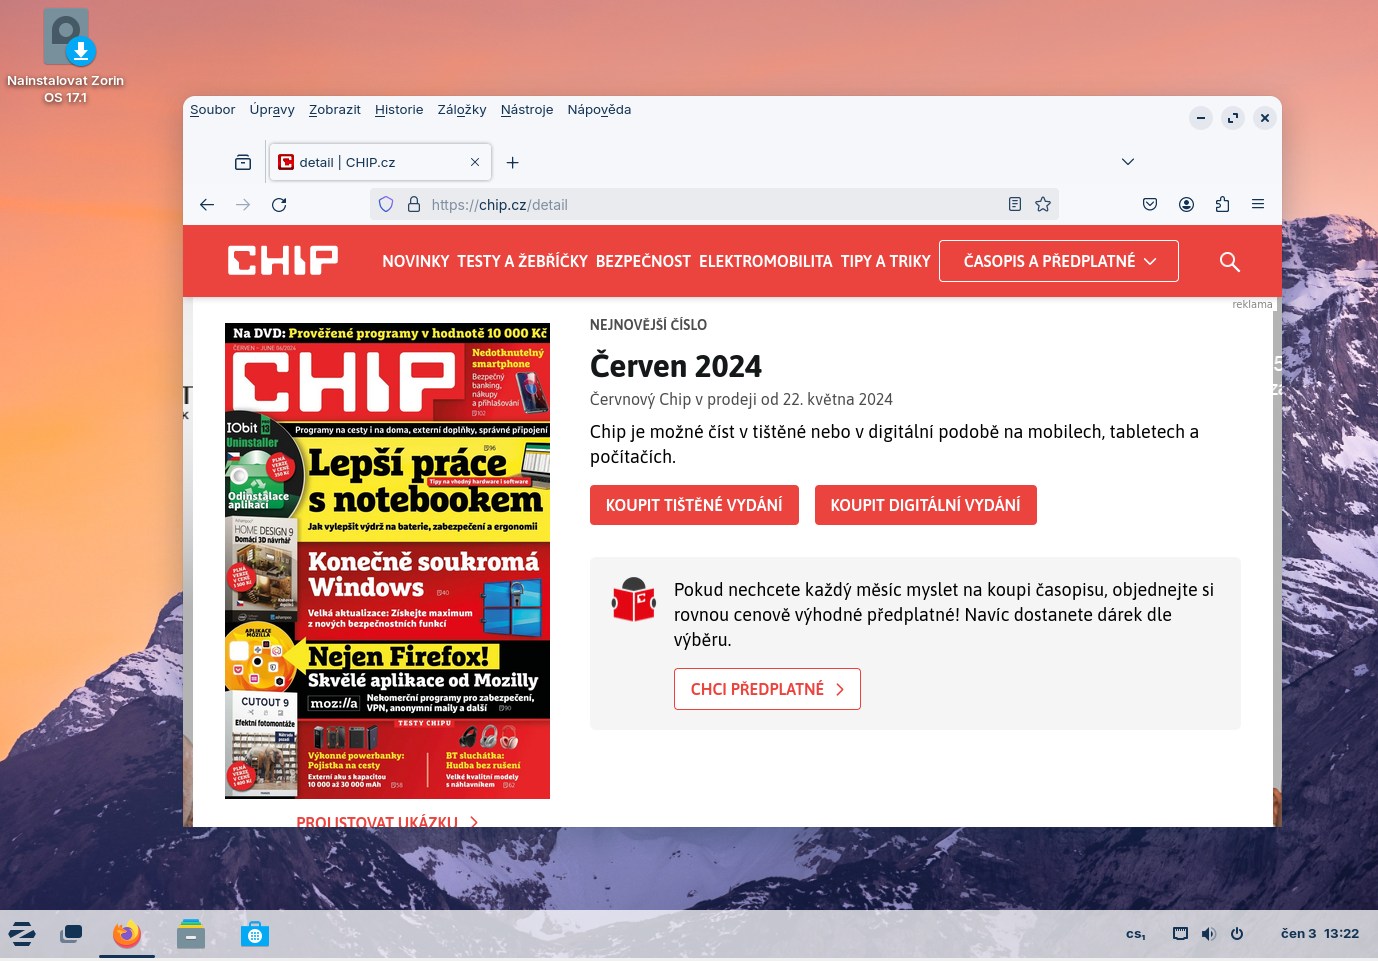Open the extensions puzzle icon
The height and width of the screenshot is (961, 1378).
[1222, 204]
